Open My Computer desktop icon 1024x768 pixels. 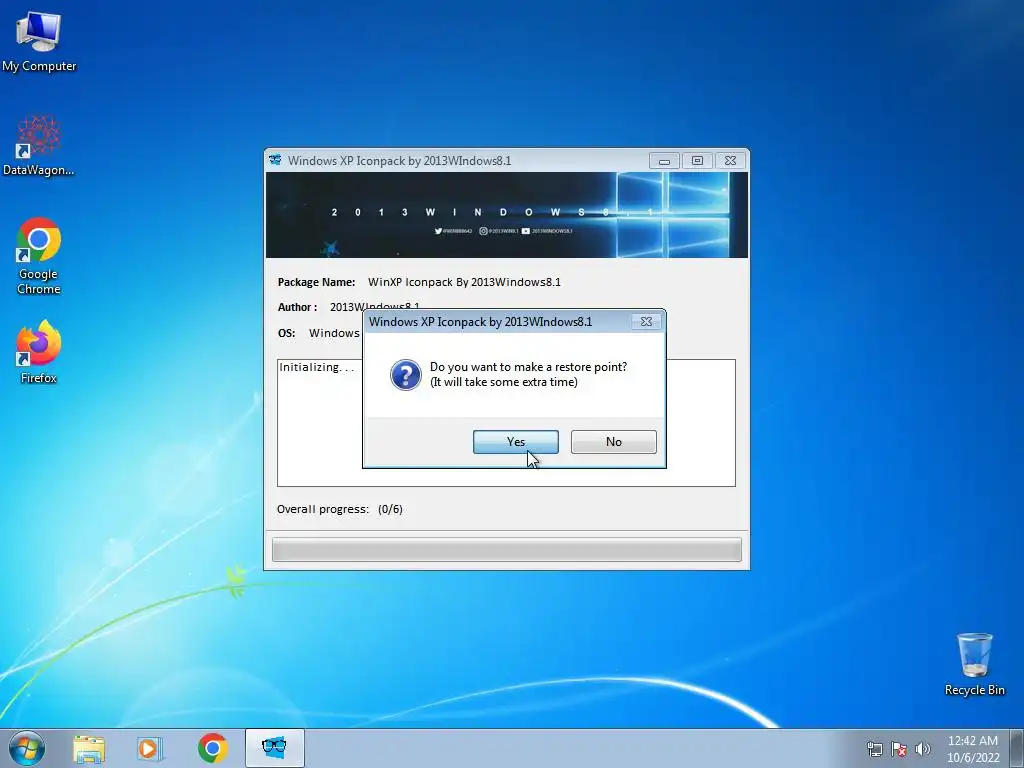tap(39, 40)
